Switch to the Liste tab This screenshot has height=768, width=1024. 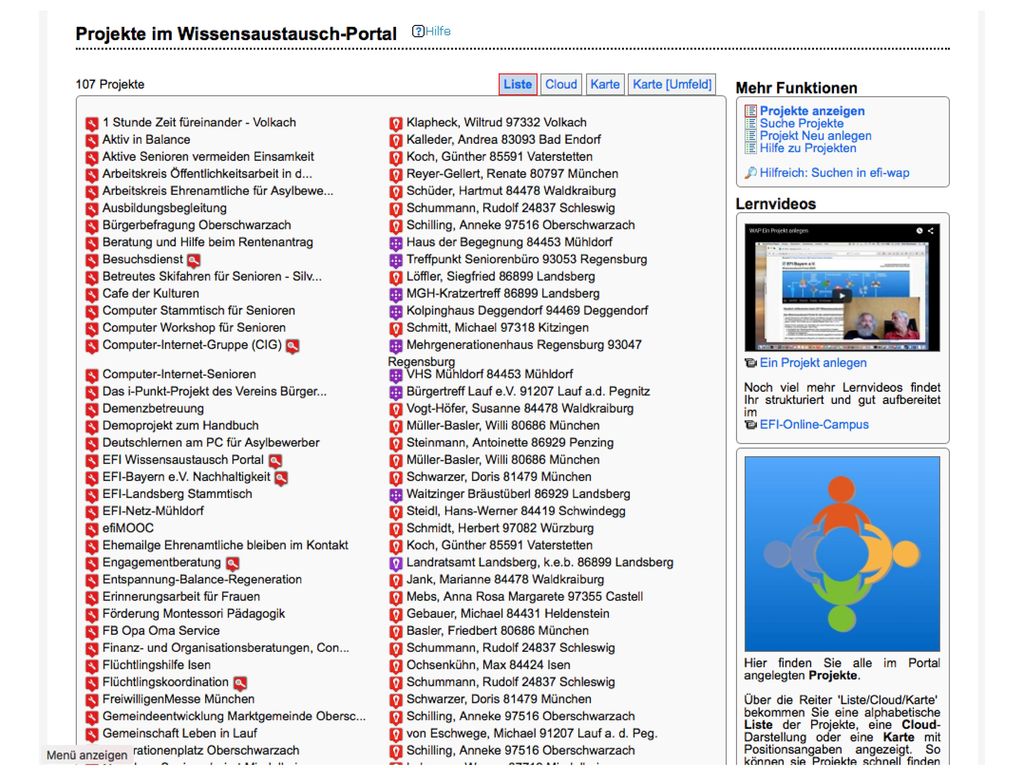coord(518,84)
